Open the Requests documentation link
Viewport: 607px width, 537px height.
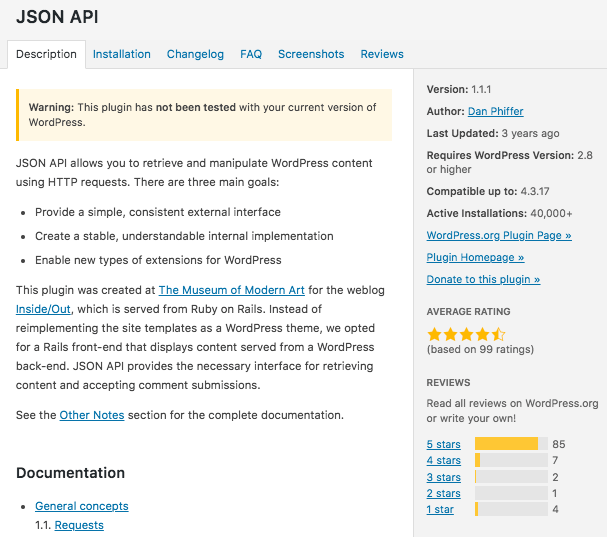(x=79, y=525)
